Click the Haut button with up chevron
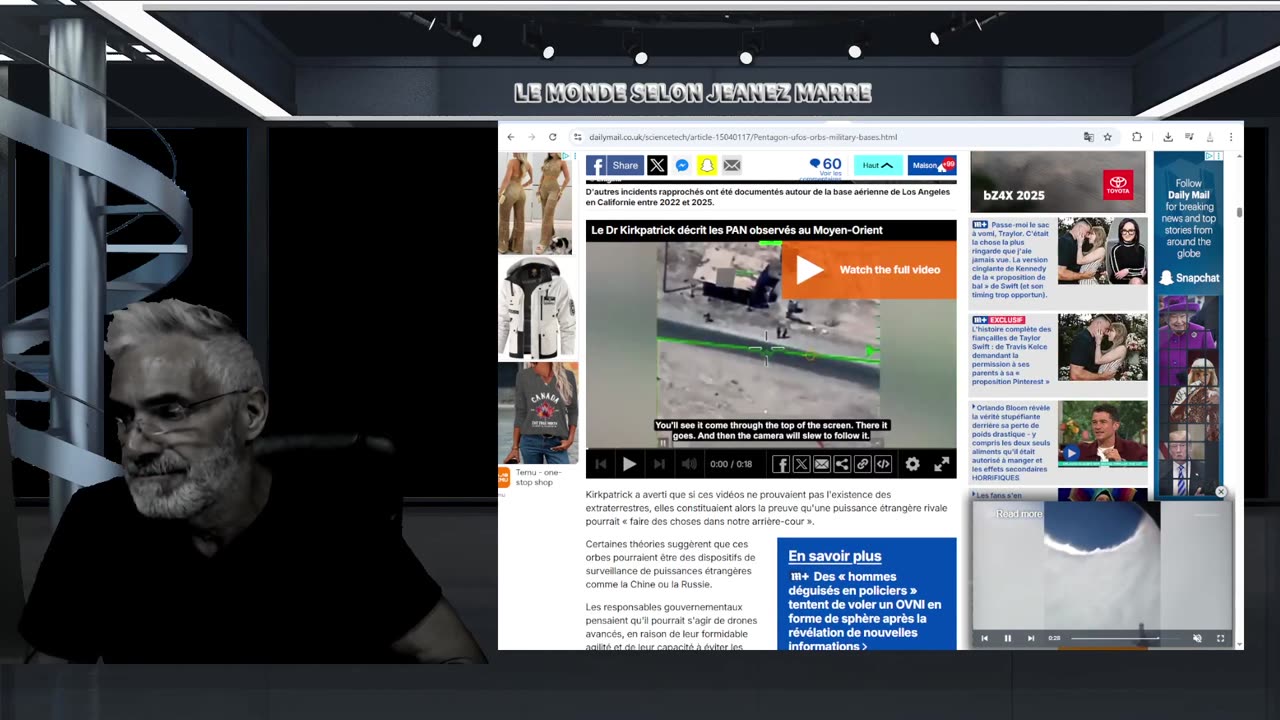This screenshot has height=720, width=1280. 878,165
